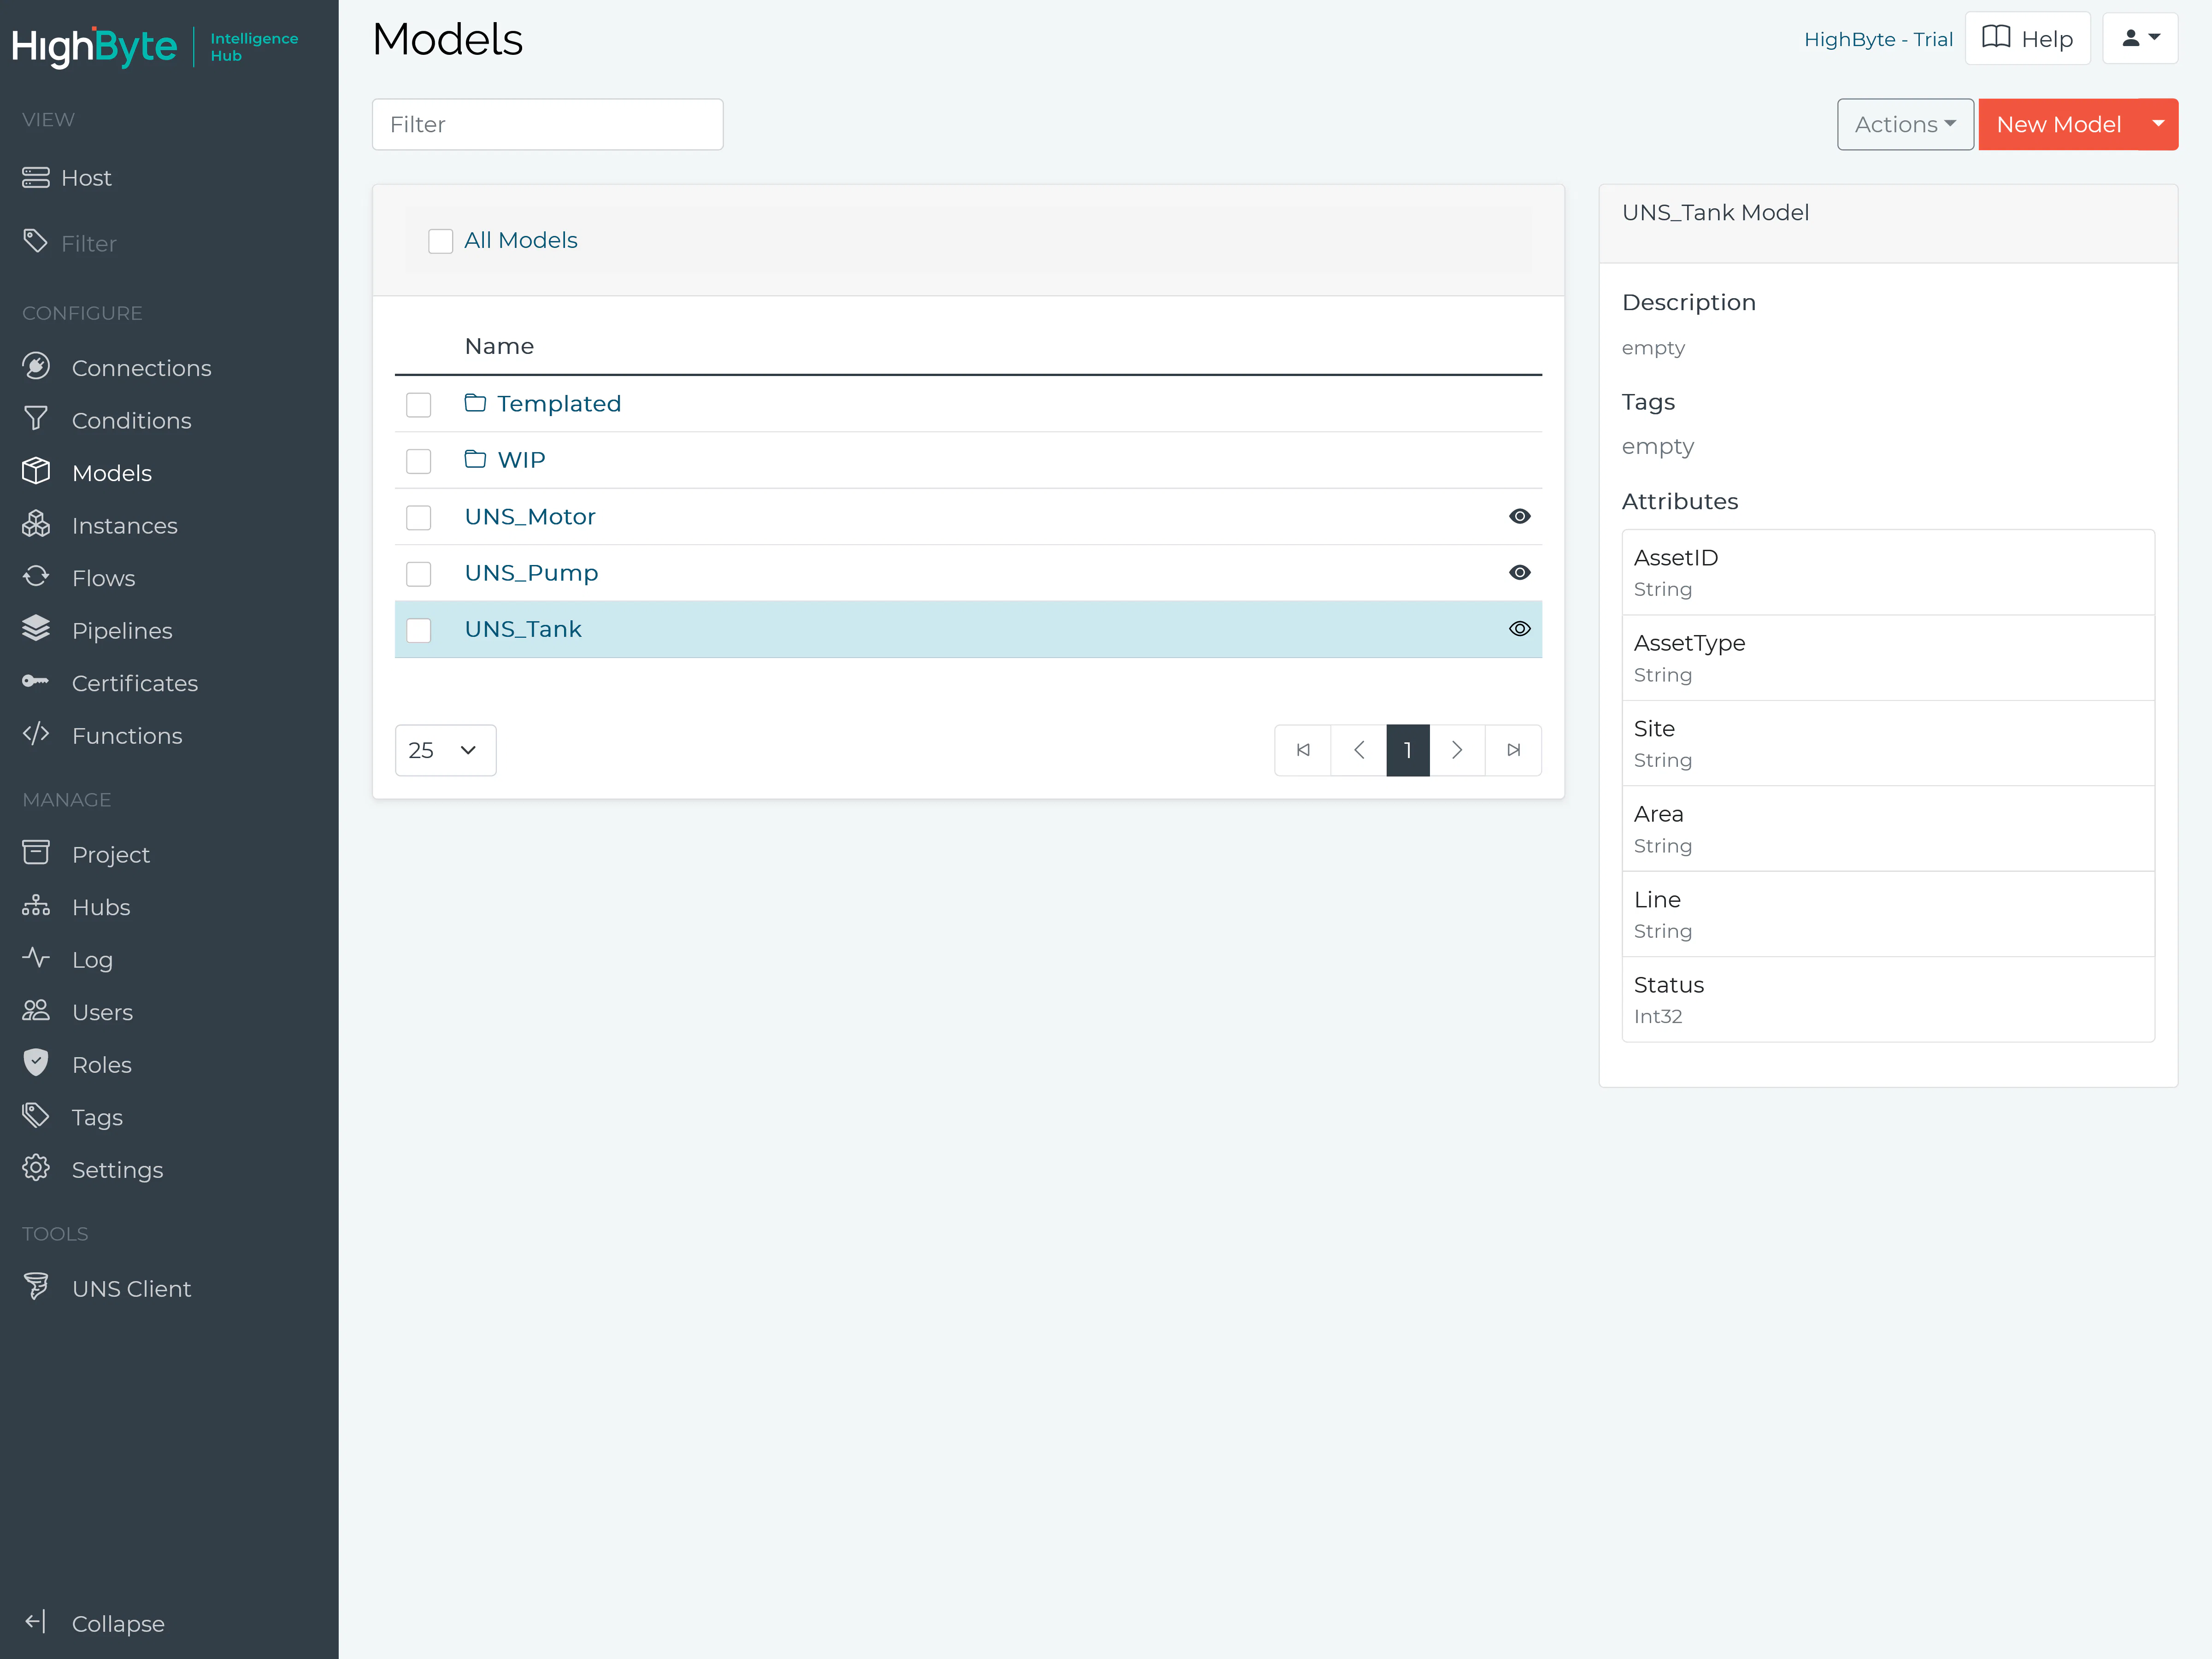Viewport: 2212px width, 1659px height.
Task: Click the models Filter input field
Action: coord(548,124)
